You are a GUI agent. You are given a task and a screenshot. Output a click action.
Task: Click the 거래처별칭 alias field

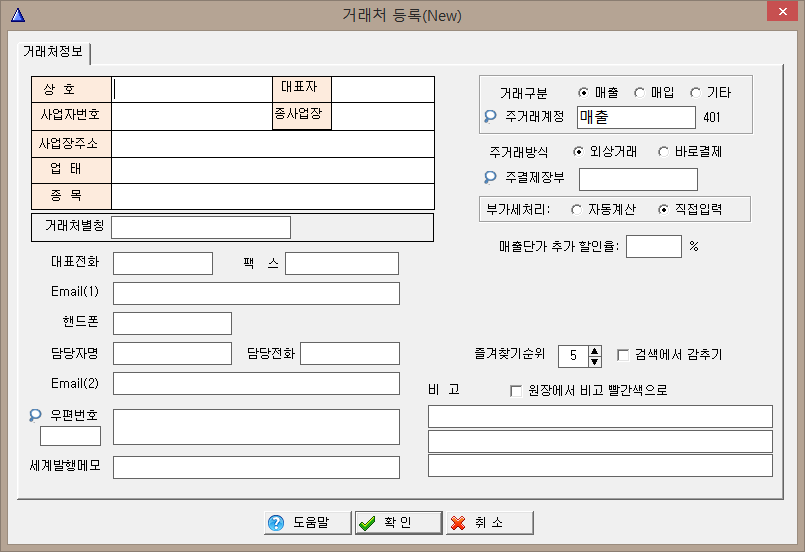201,227
